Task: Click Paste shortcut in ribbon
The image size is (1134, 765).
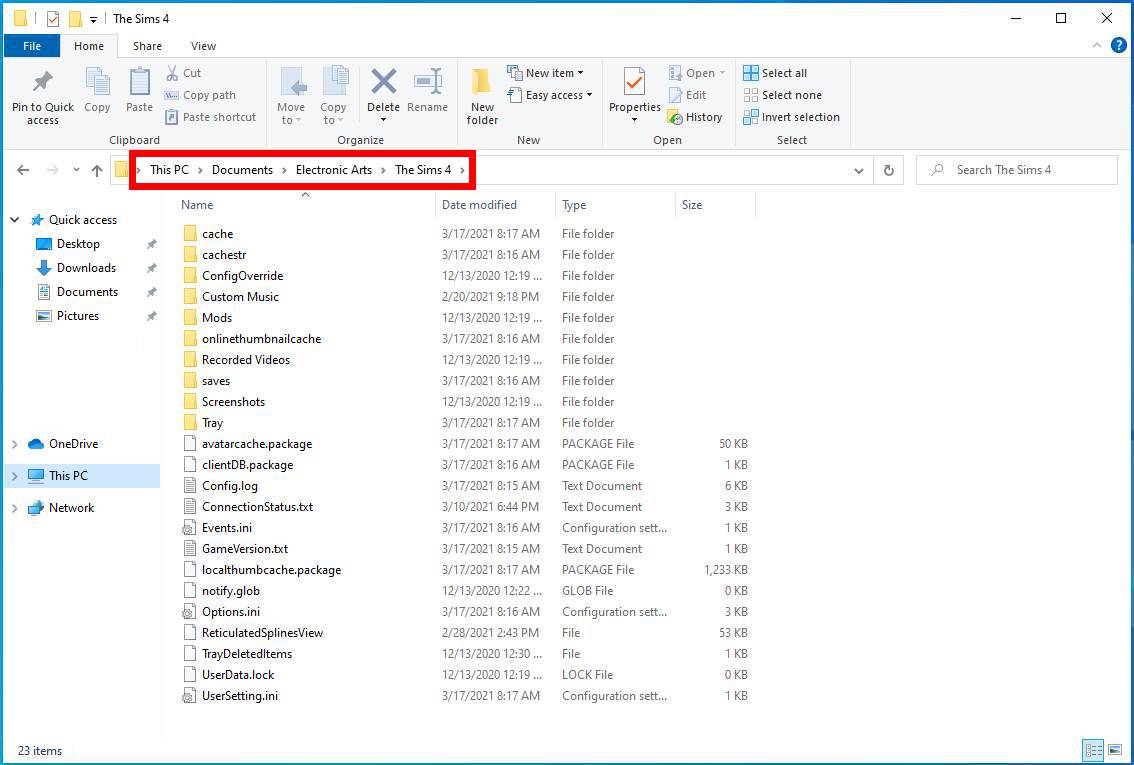Action: point(210,116)
